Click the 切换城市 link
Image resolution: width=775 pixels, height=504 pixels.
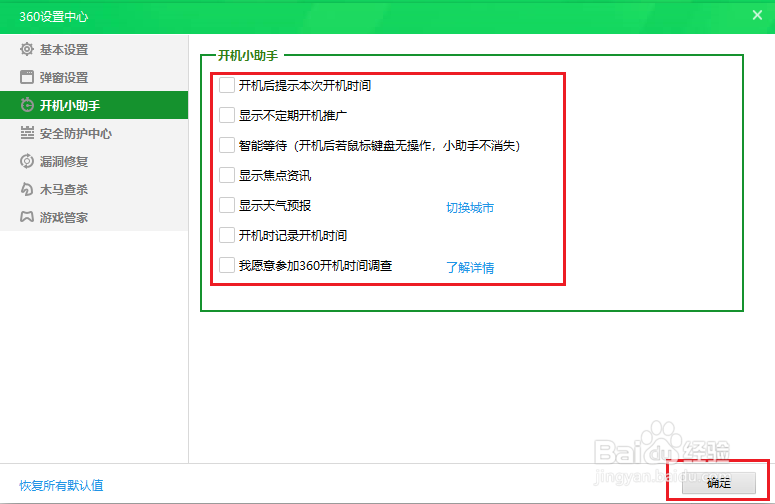(470, 208)
